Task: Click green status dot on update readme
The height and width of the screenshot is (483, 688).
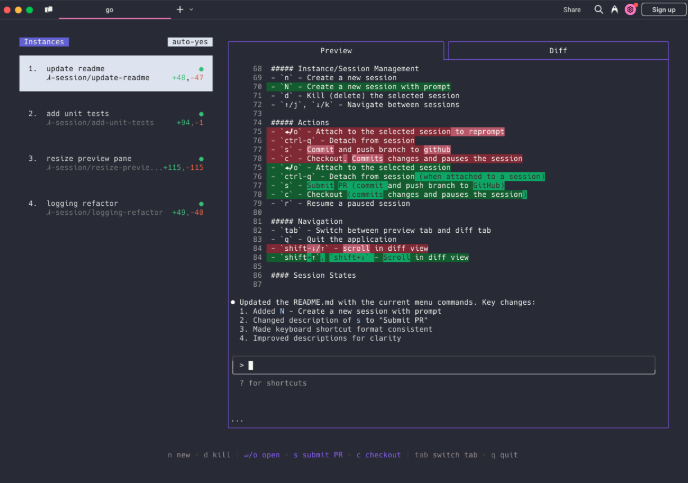Action: tap(201, 69)
